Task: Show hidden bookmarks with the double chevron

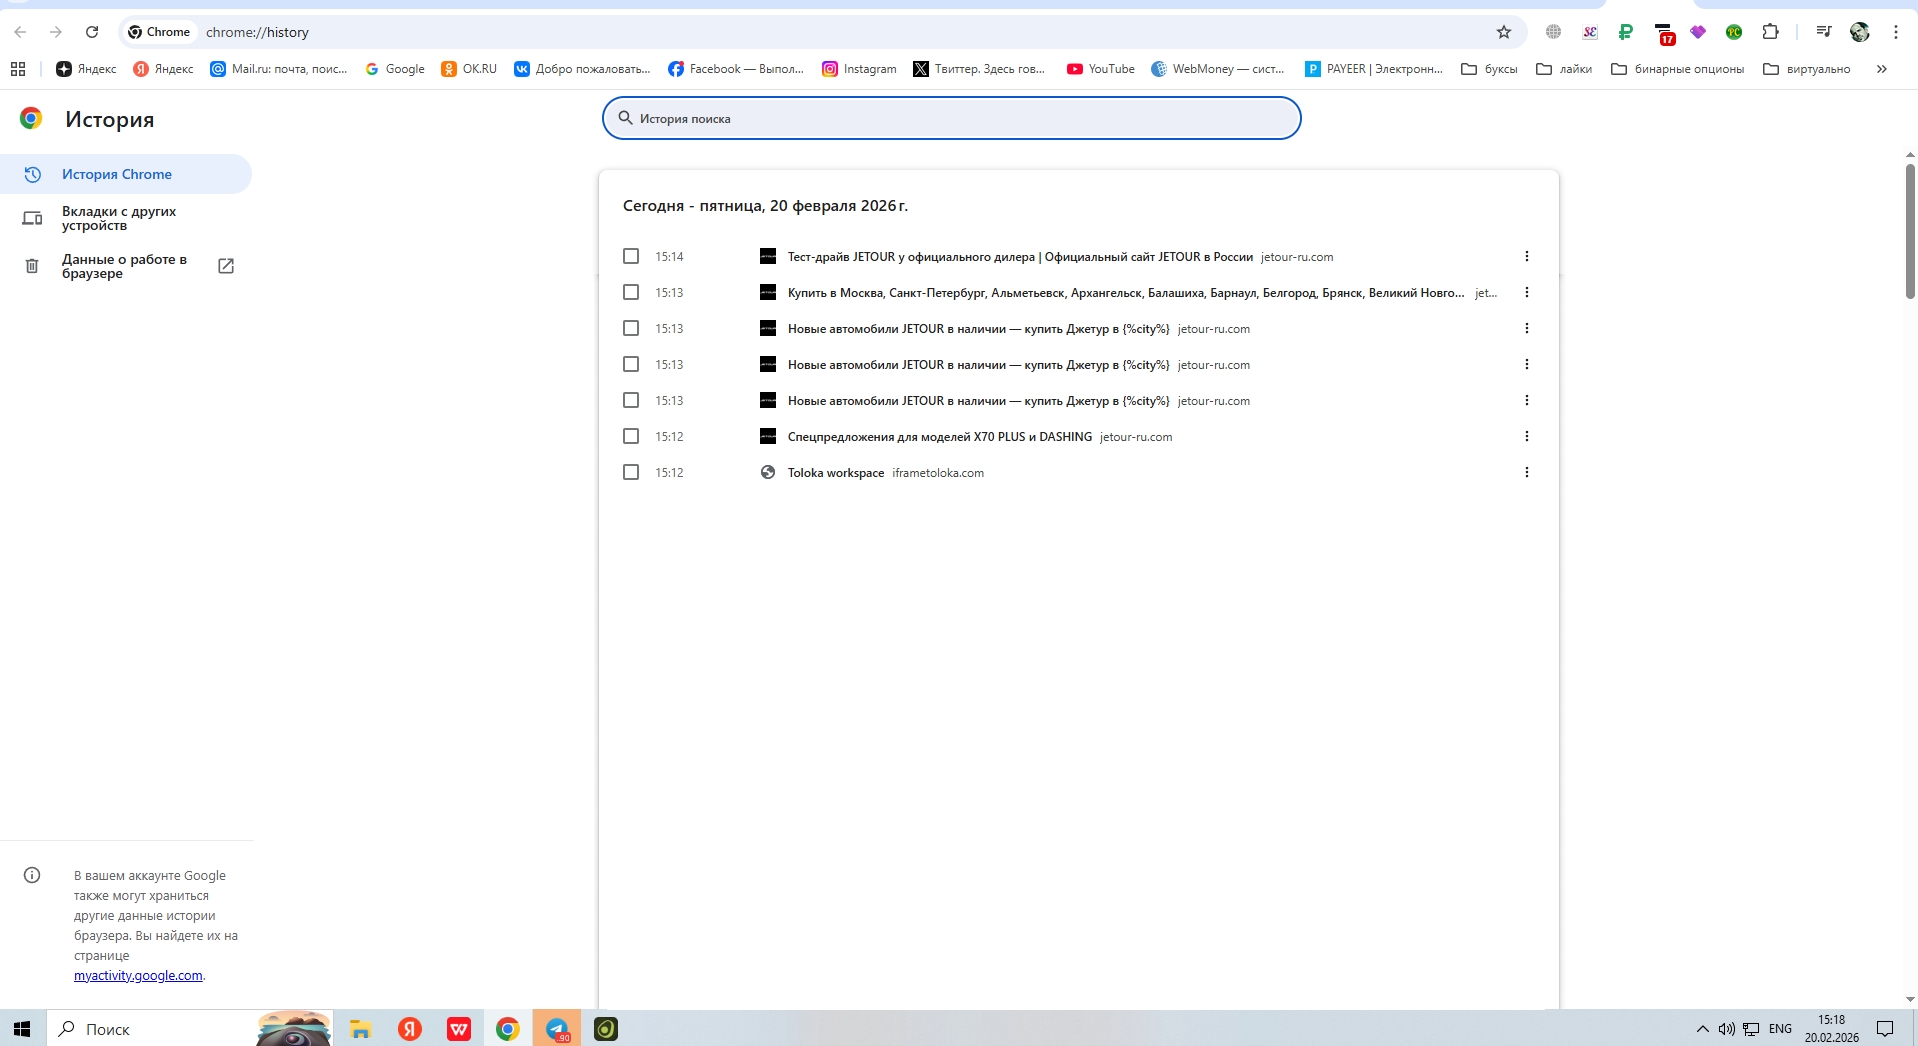Action: coord(1881,69)
